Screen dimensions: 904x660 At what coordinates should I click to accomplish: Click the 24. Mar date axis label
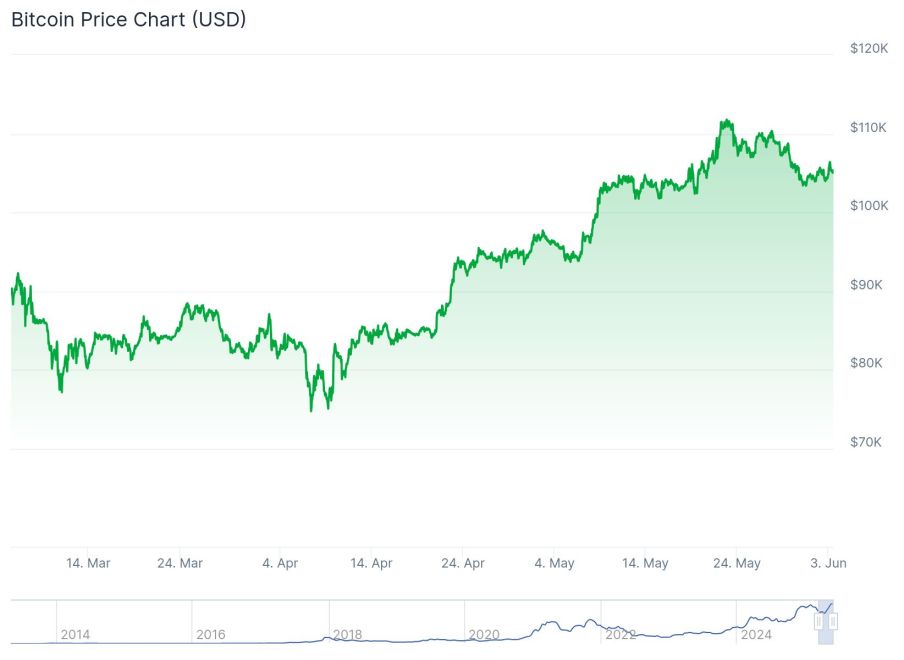click(x=180, y=563)
